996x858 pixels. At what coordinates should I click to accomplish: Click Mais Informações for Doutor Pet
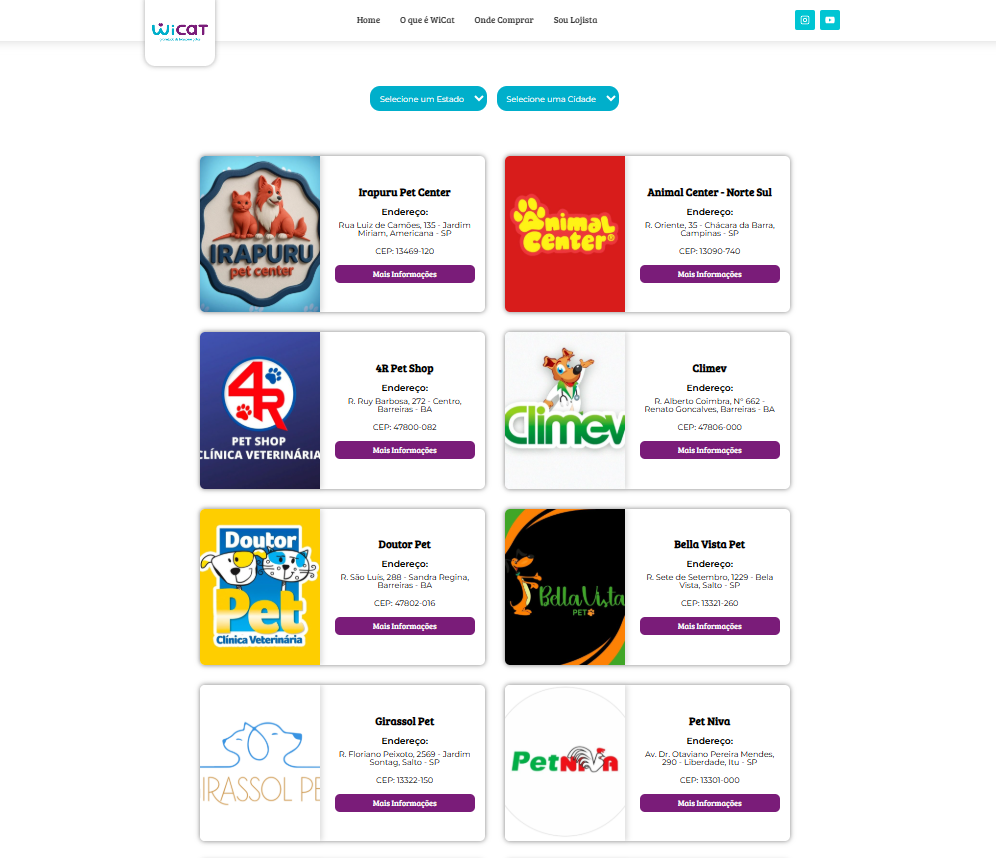405,626
